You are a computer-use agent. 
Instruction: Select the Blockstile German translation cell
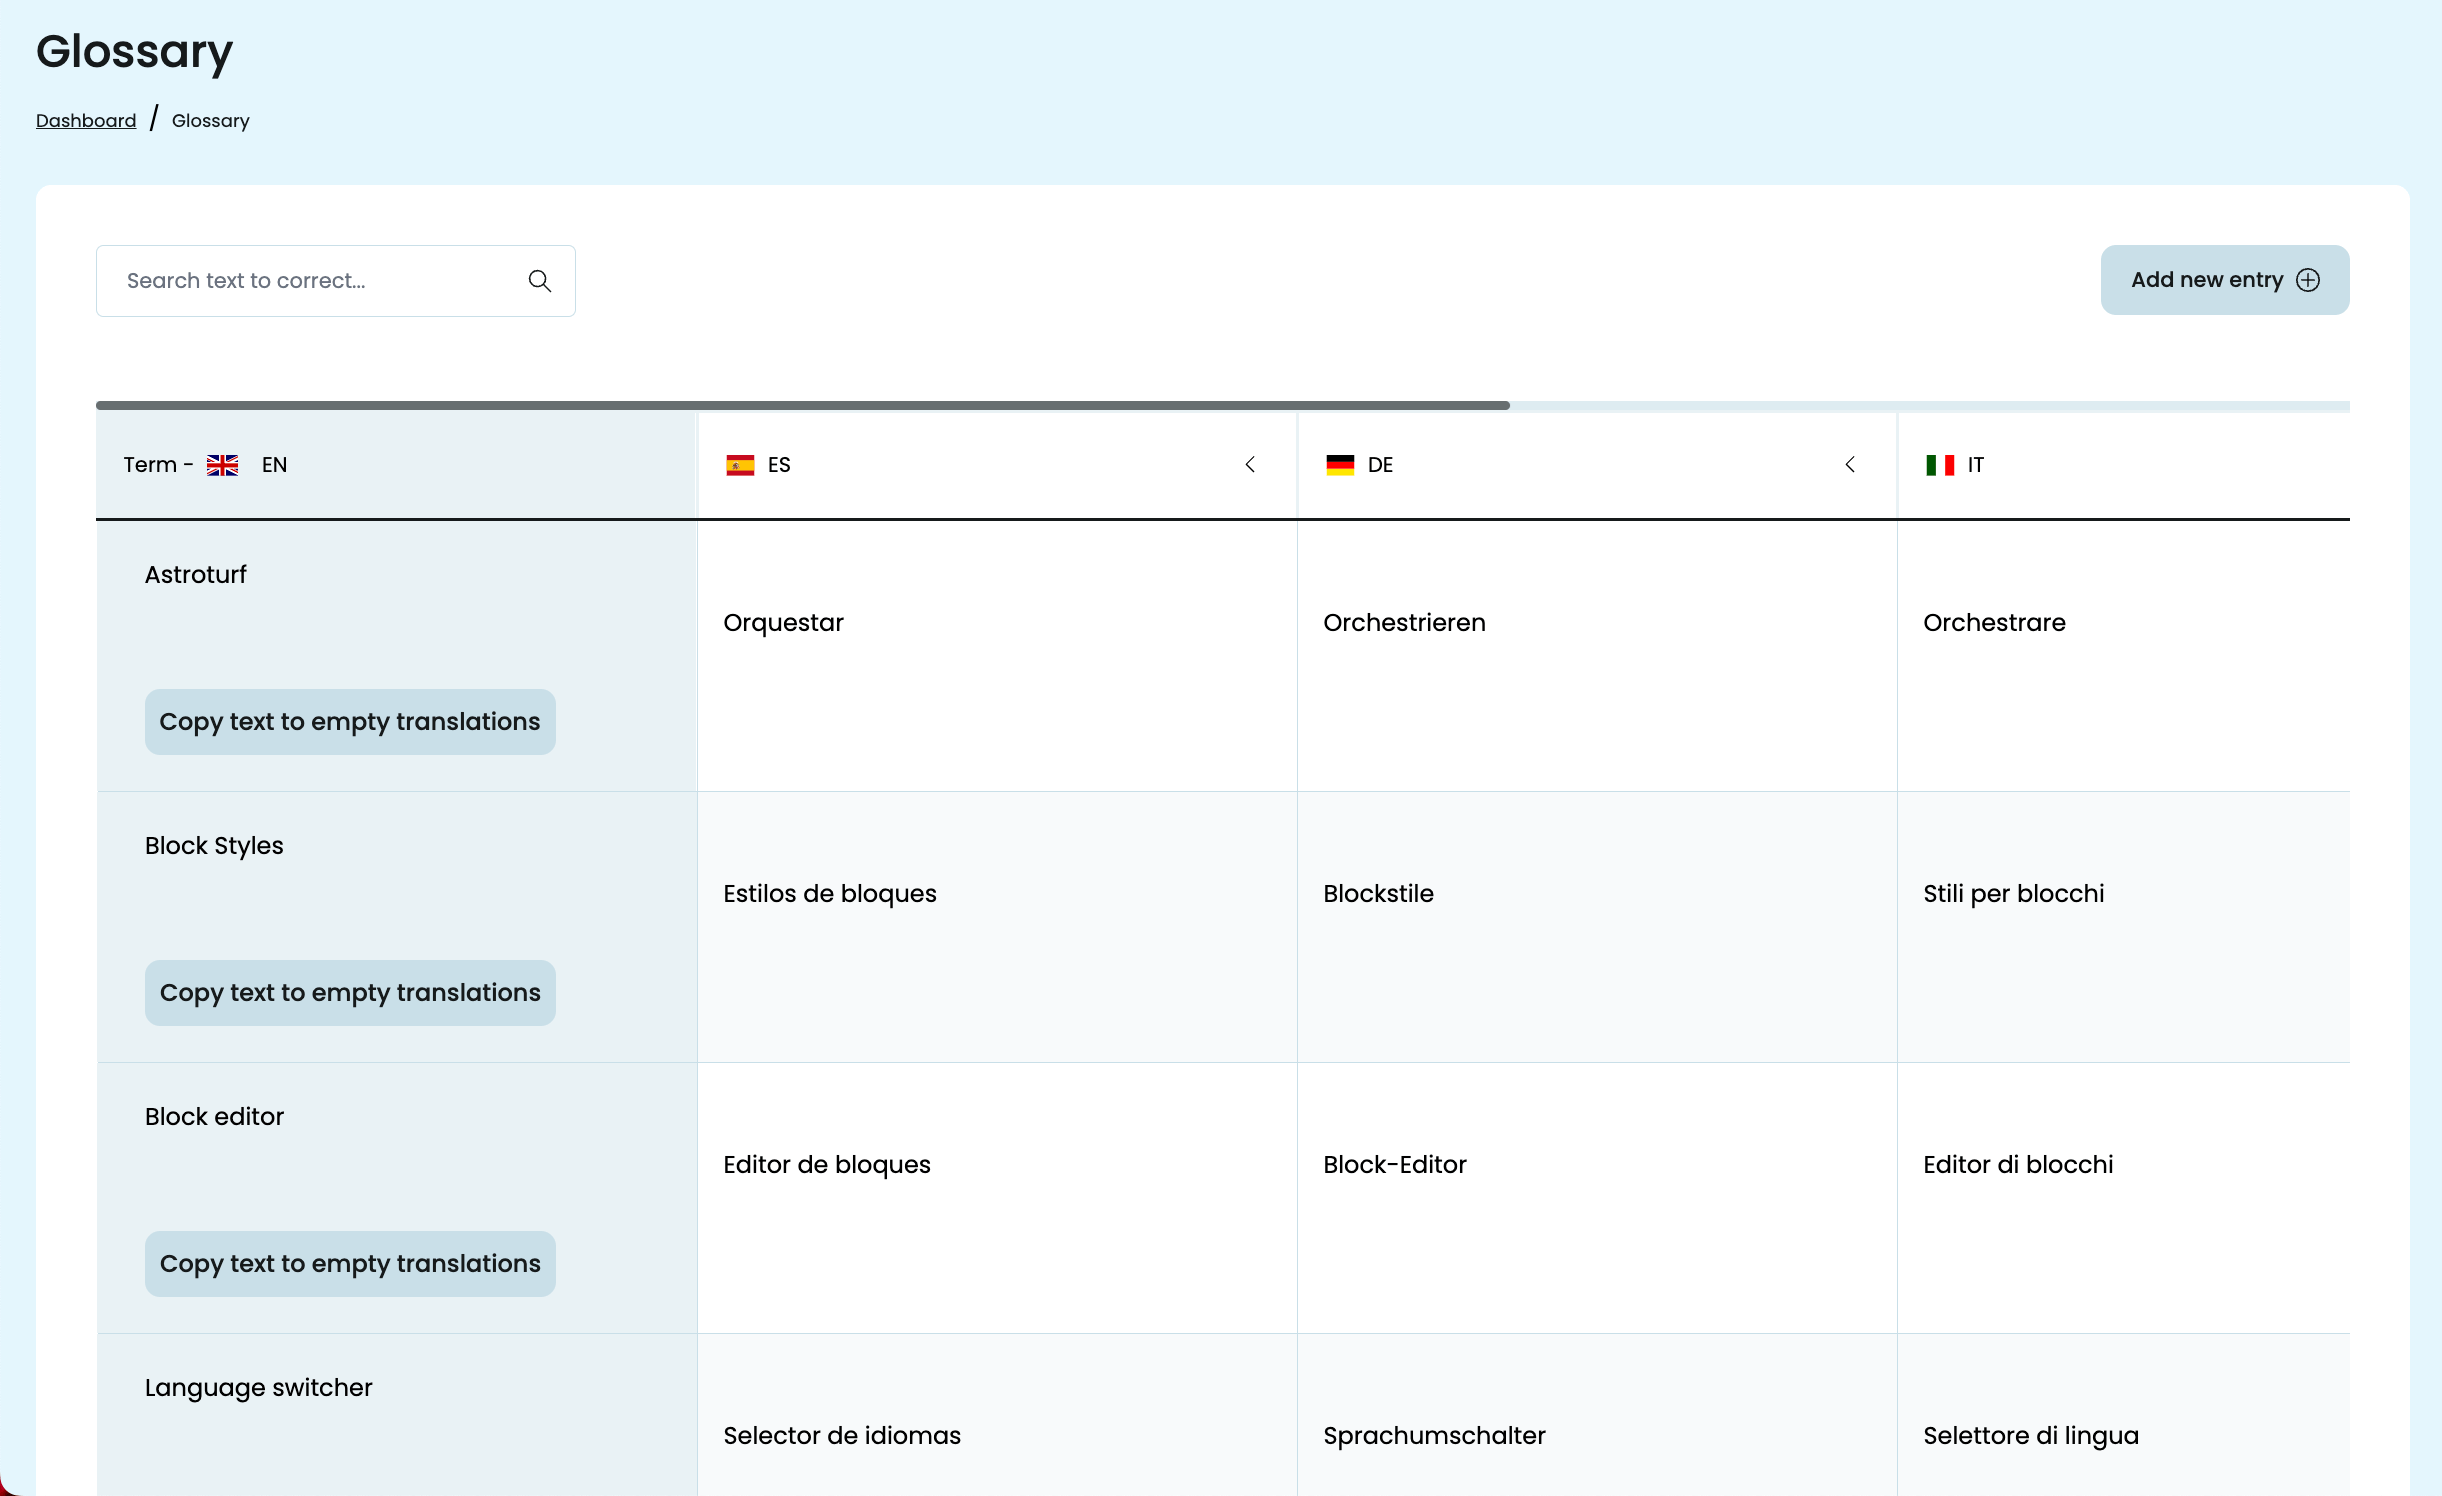1378,894
